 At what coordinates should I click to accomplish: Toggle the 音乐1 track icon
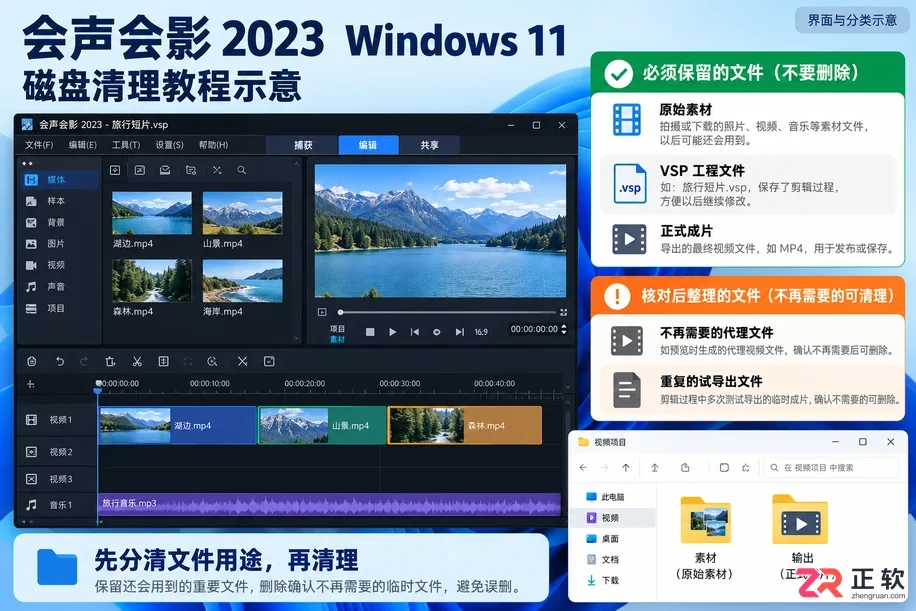(32, 504)
